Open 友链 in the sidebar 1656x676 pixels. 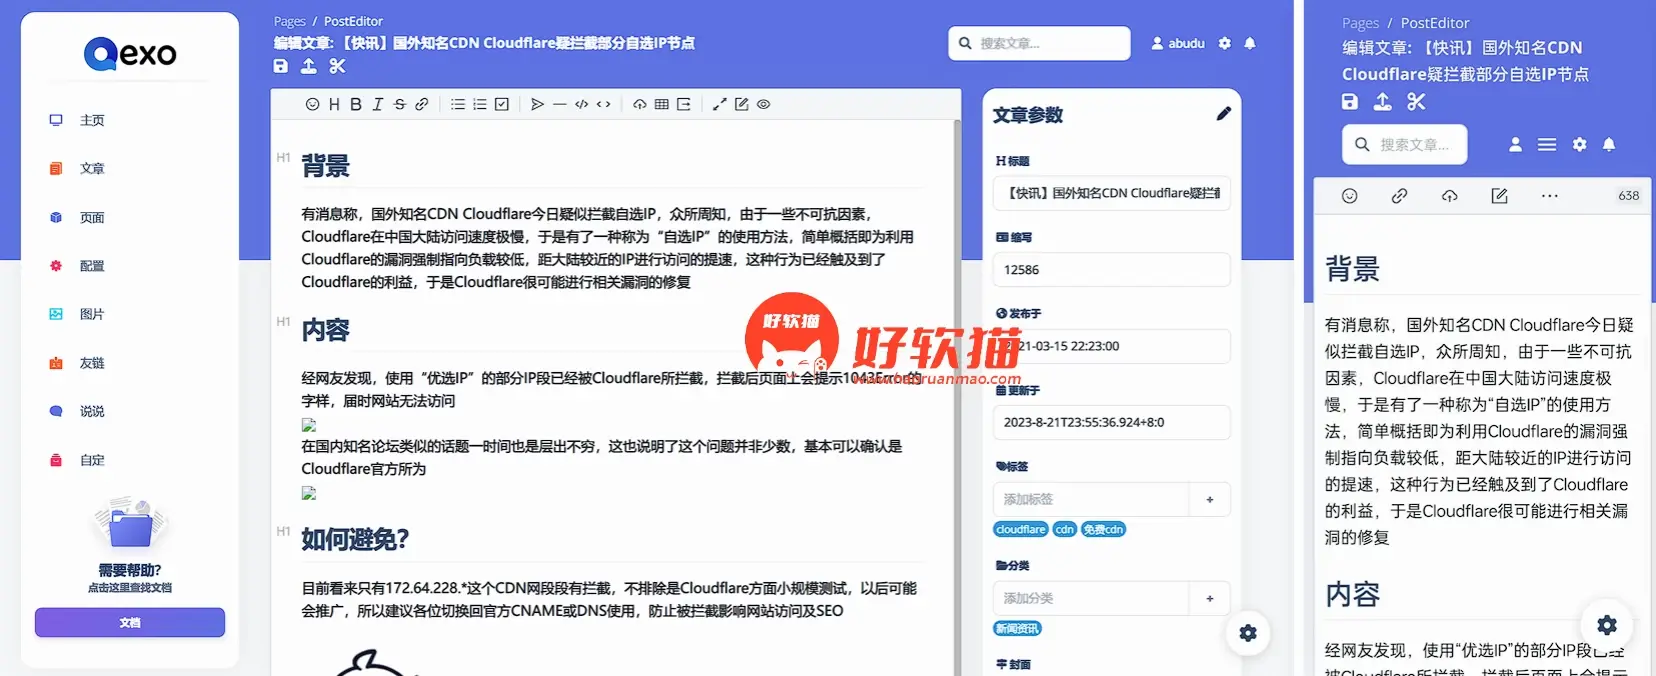92,363
